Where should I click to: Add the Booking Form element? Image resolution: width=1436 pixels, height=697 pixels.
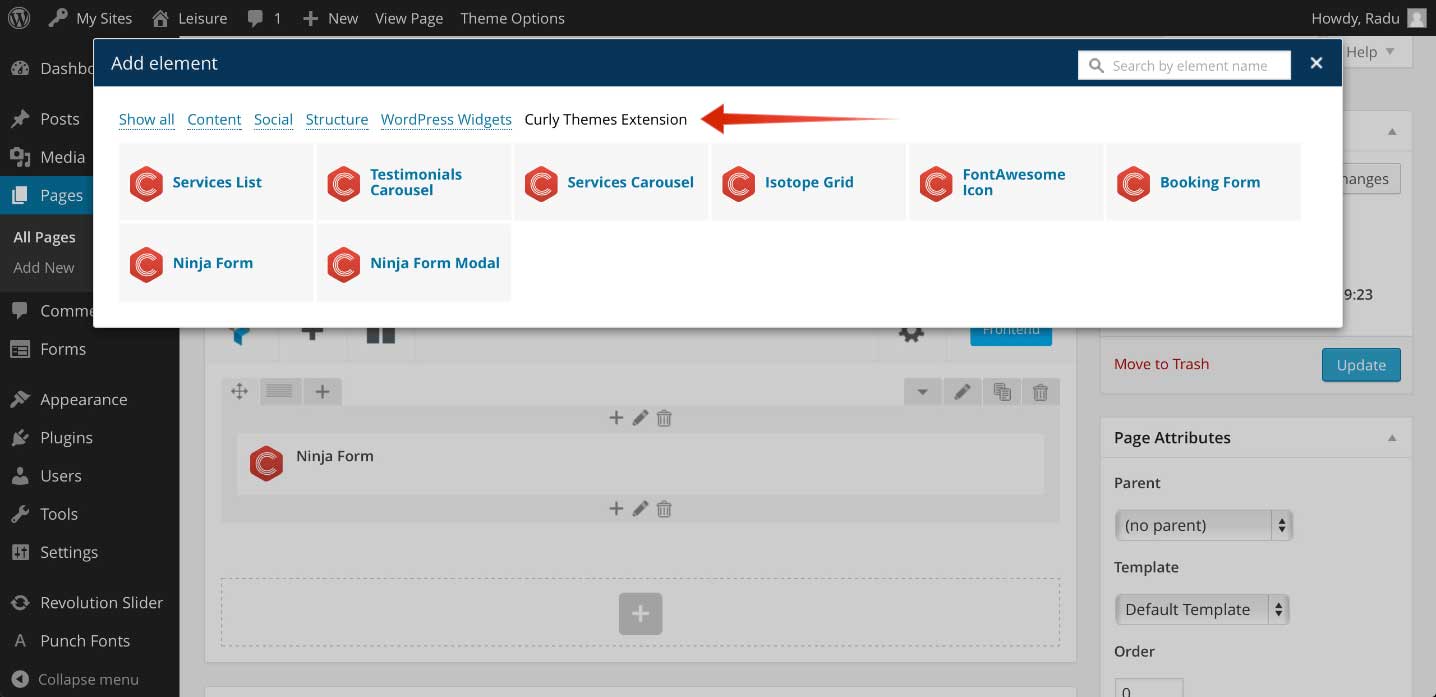point(1203,182)
